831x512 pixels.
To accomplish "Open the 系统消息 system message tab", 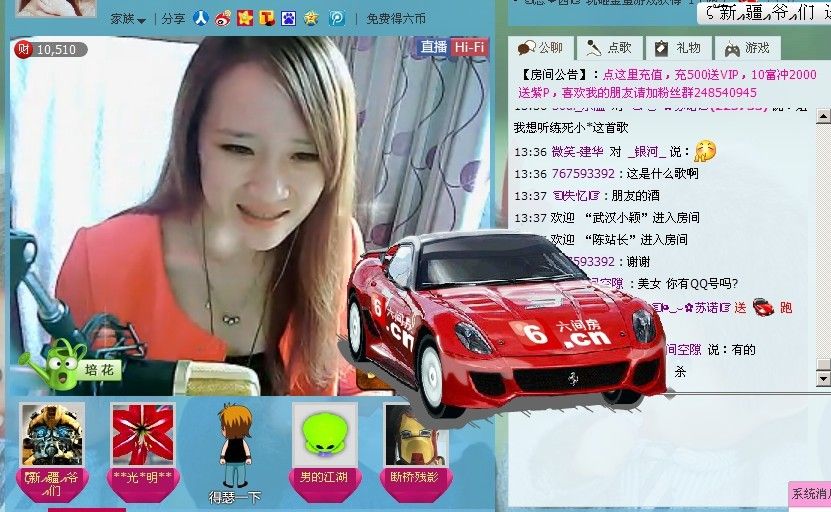I will (810, 493).
